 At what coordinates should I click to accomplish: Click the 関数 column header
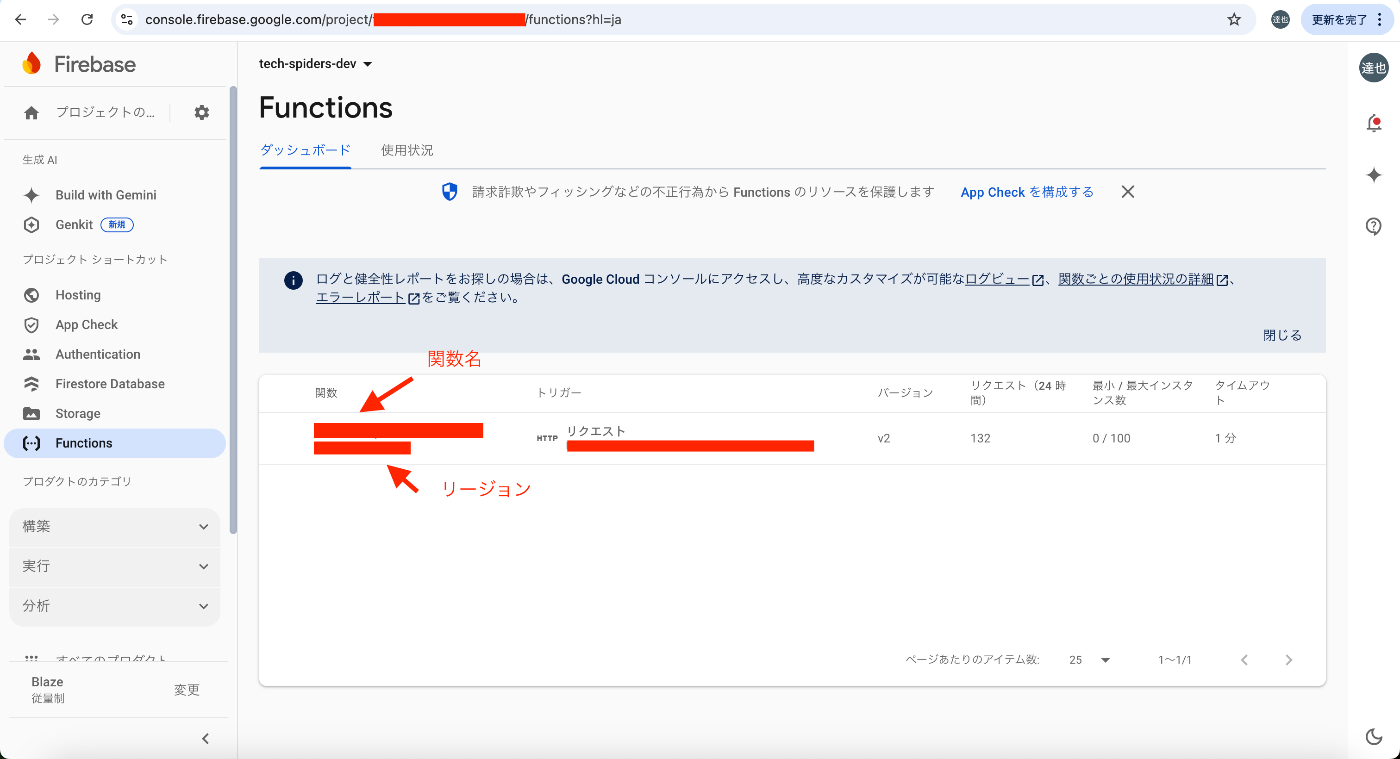(x=326, y=393)
